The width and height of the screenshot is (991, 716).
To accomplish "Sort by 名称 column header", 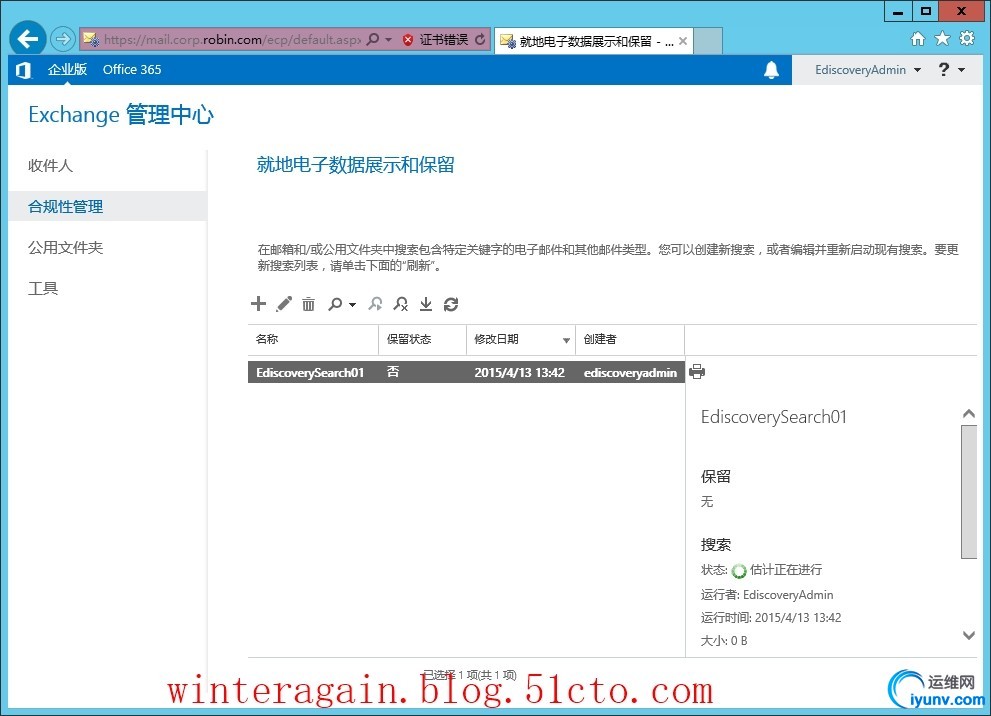I will (x=313, y=339).
